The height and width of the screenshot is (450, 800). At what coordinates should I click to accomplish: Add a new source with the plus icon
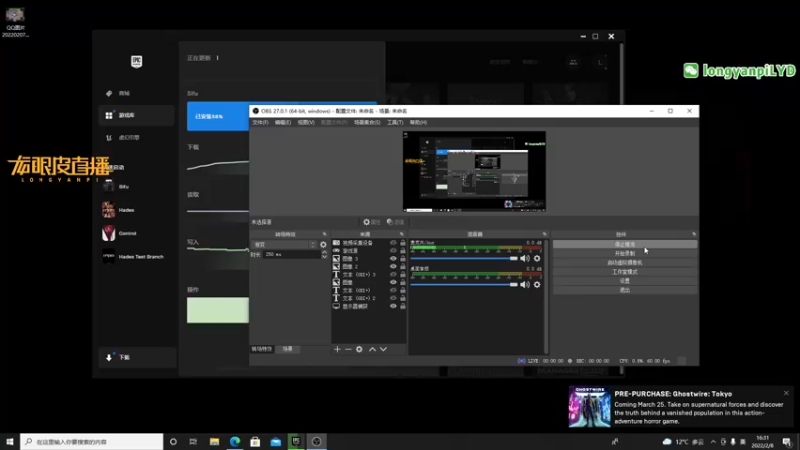(x=337, y=349)
